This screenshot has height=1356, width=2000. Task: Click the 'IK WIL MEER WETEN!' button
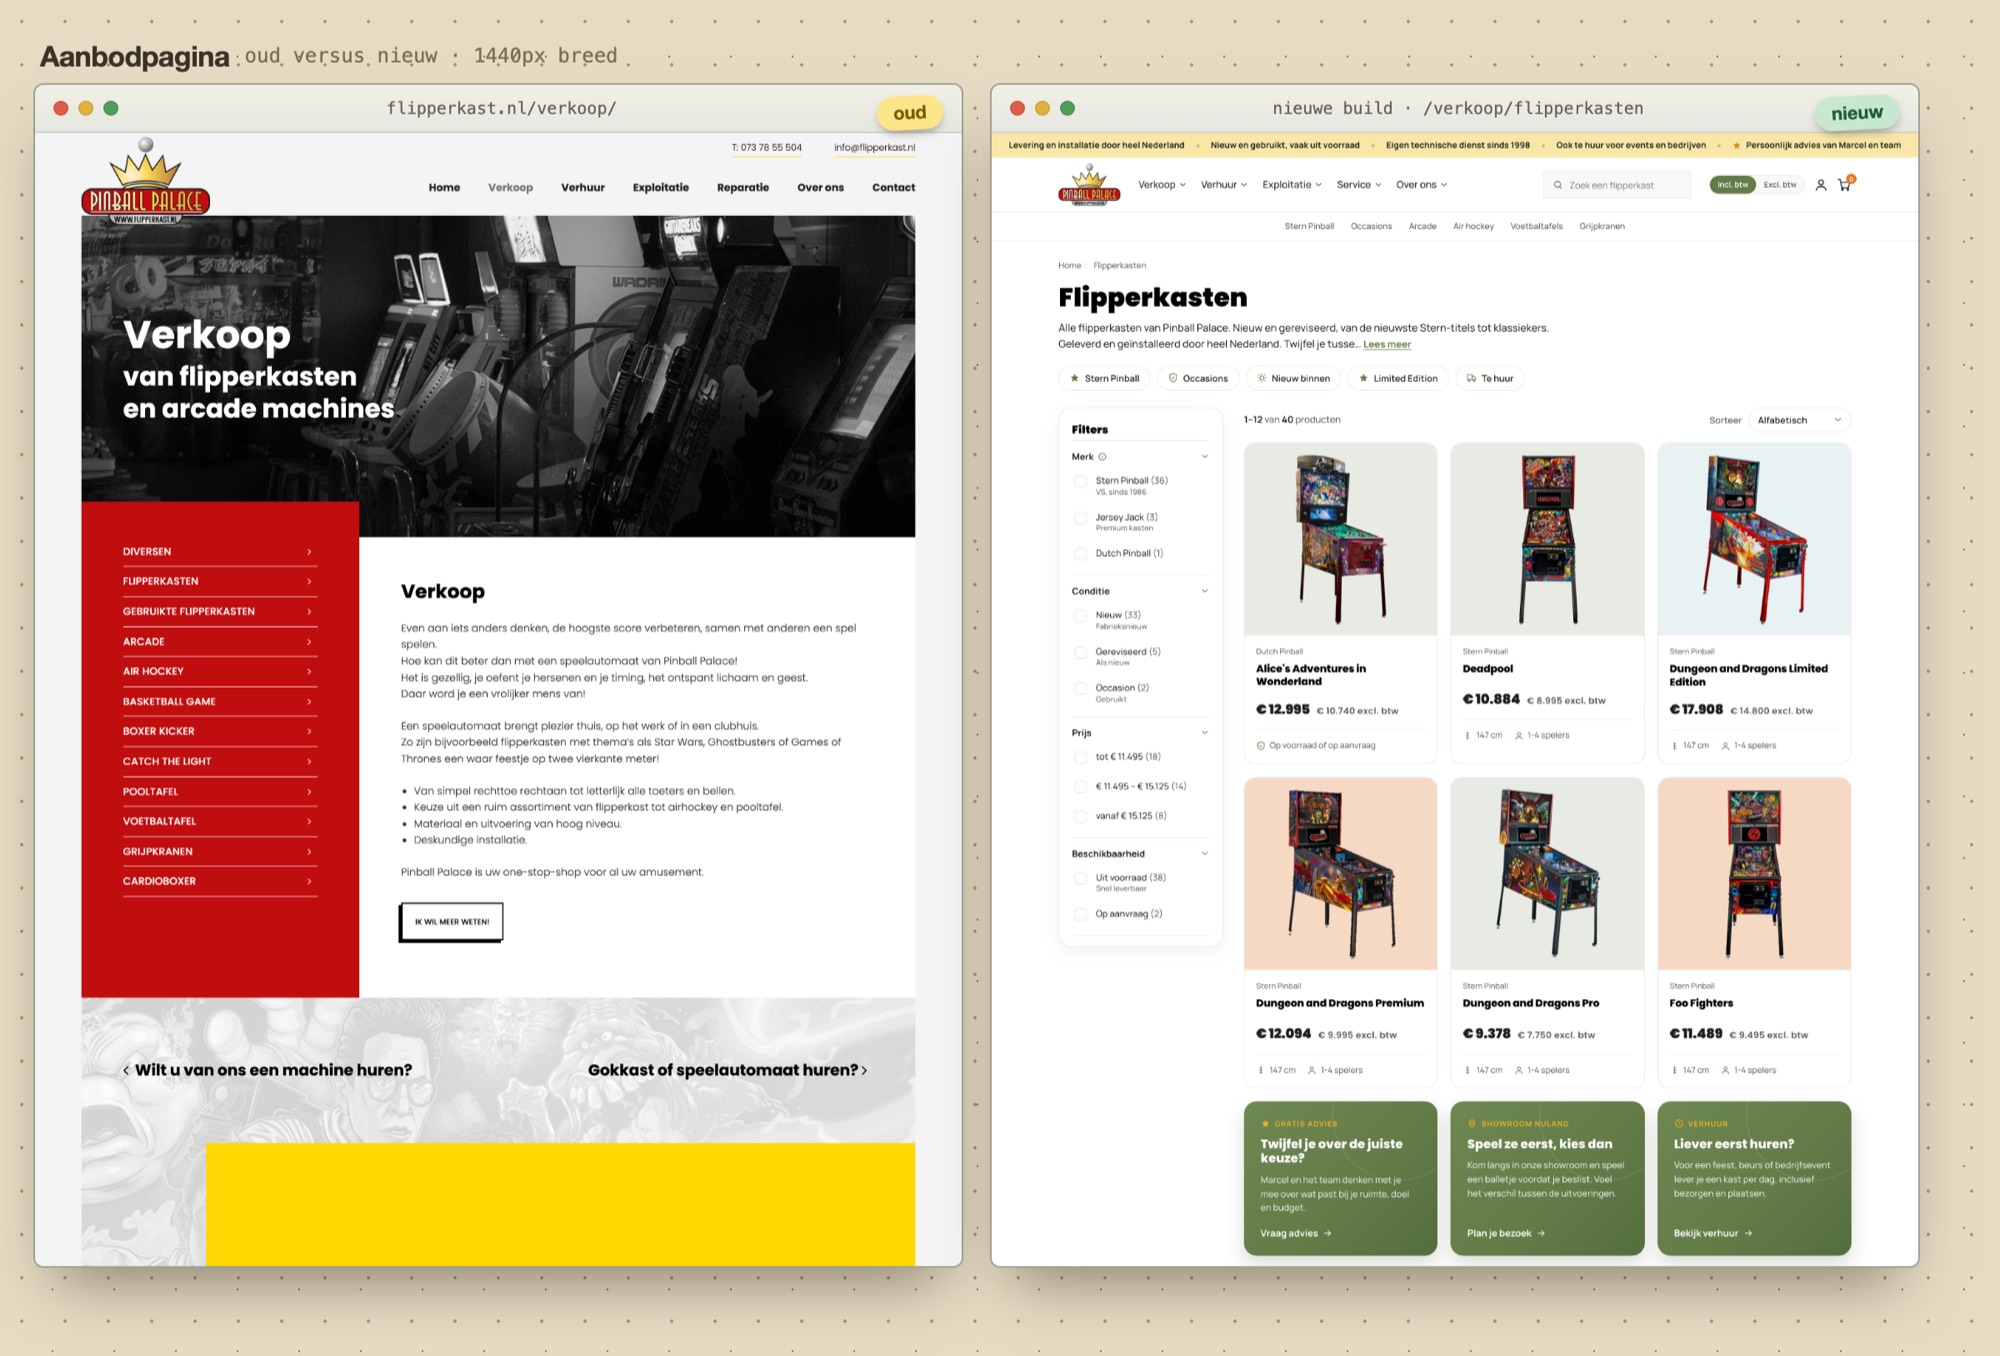pos(451,922)
